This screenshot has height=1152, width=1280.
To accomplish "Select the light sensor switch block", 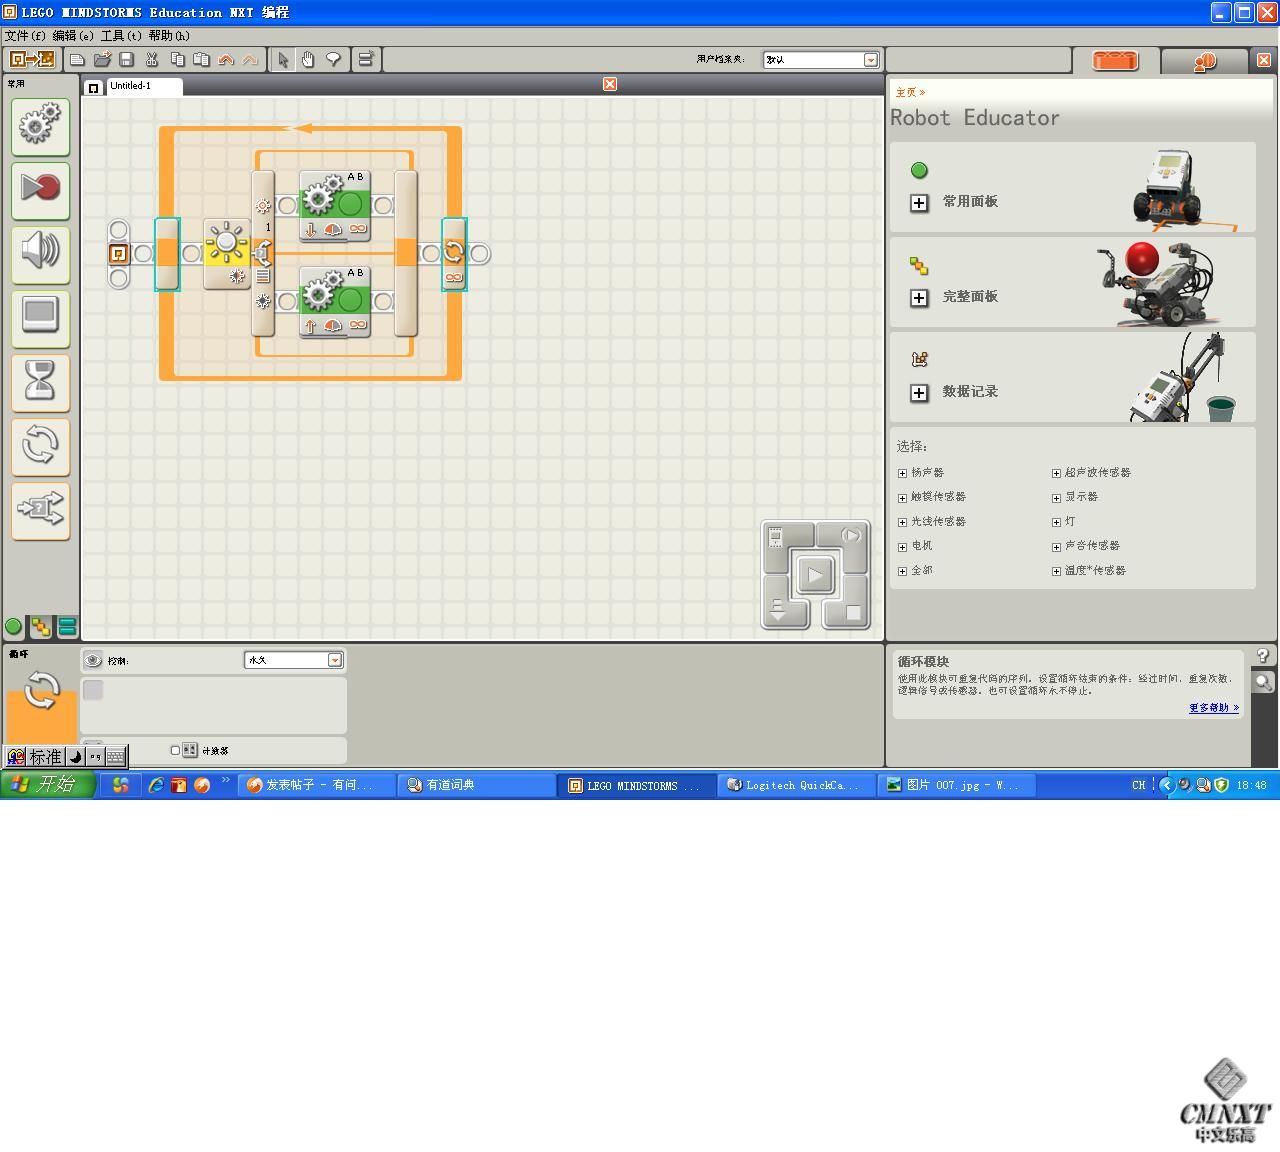I will [x=227, y=253].
